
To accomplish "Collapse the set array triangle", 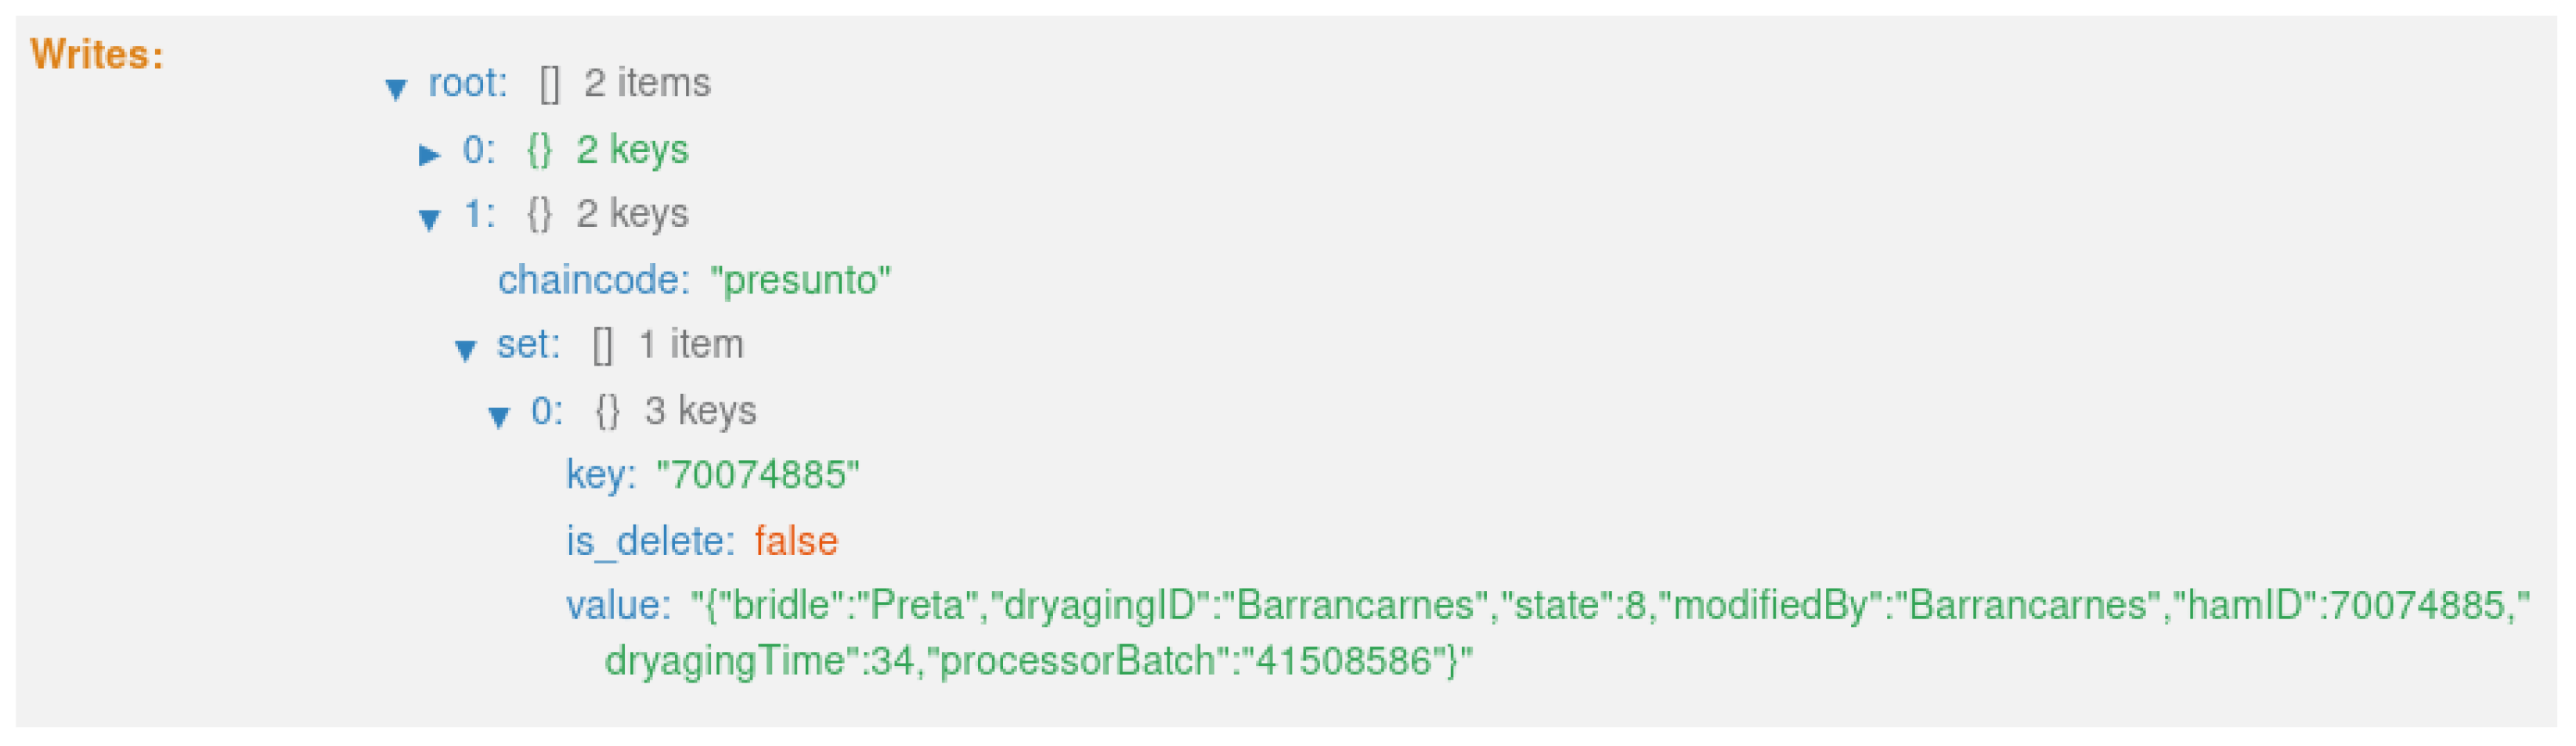I will pyautogui.click(x=465, y=350).
